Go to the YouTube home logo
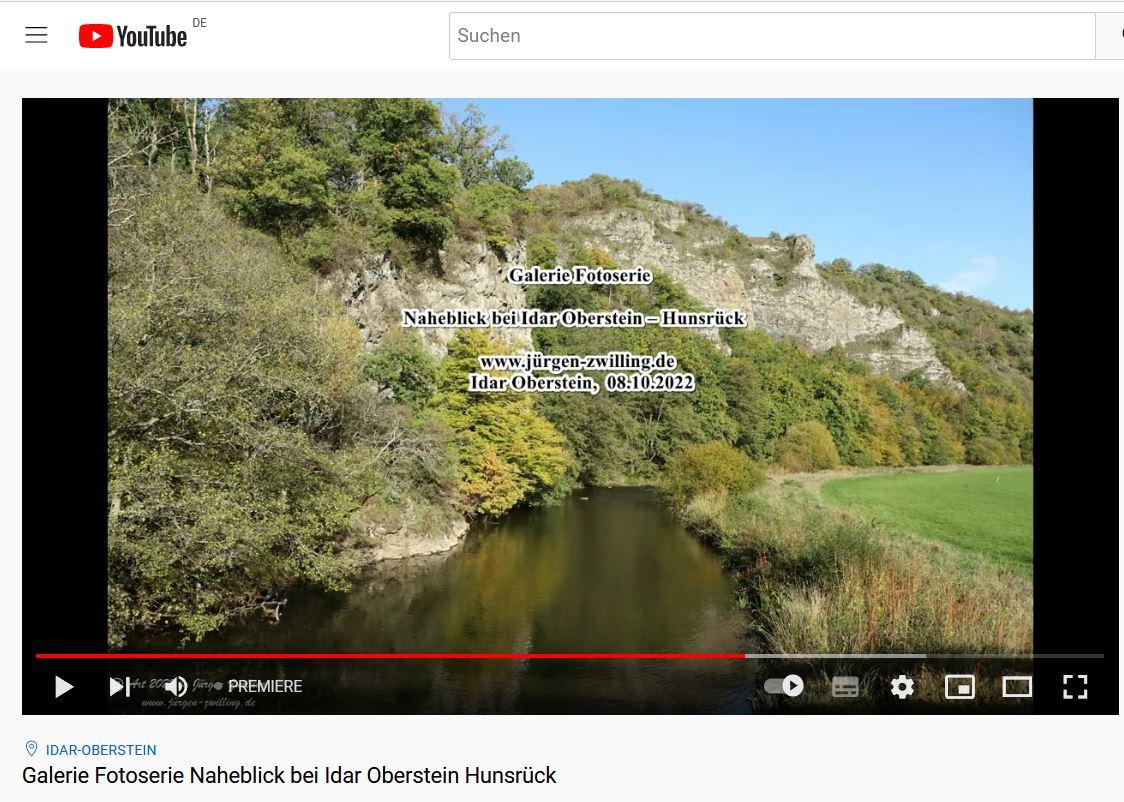 pos(133,36)
